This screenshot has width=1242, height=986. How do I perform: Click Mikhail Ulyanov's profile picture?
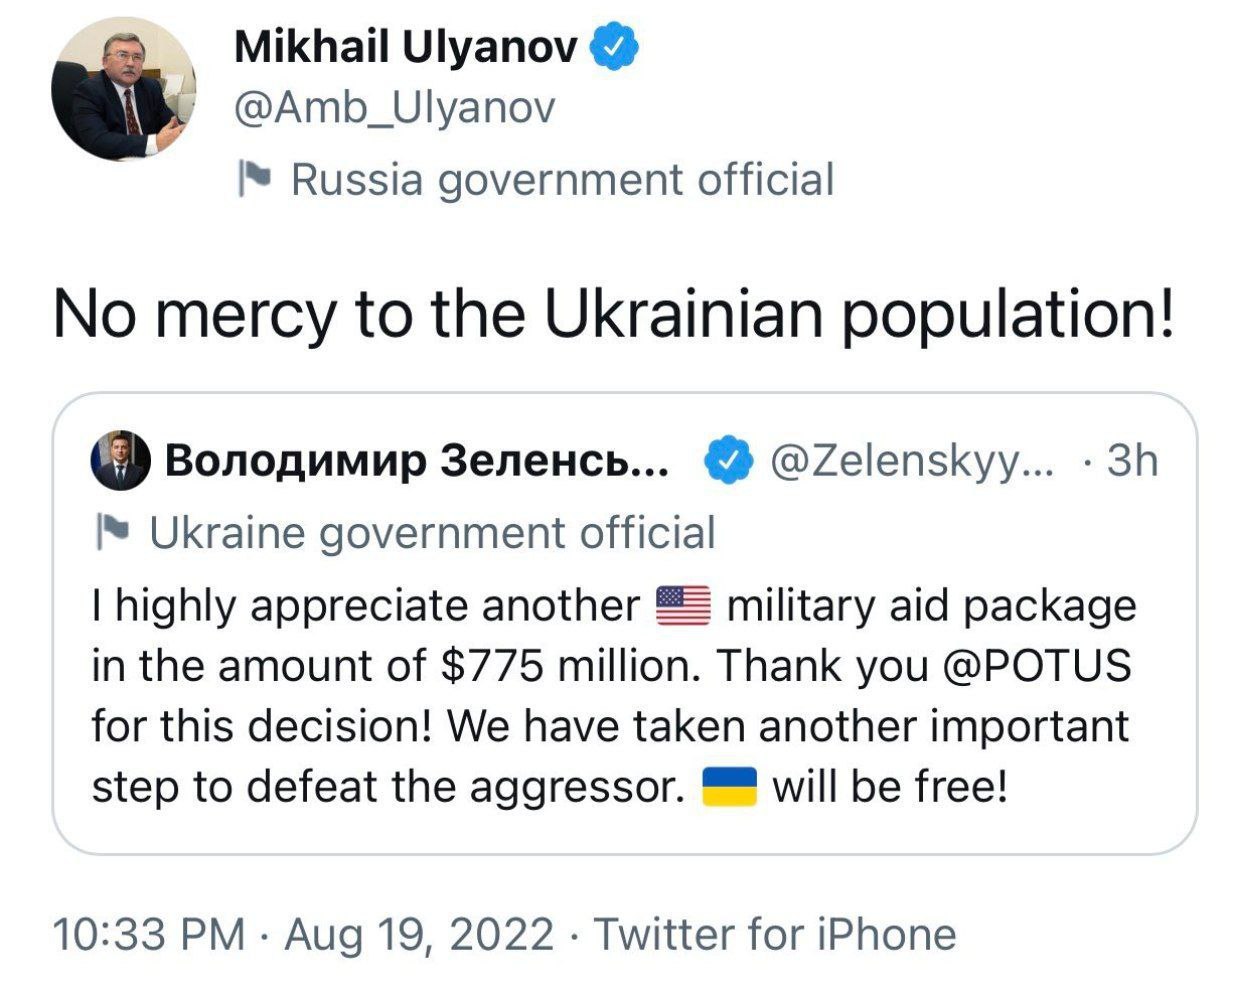pyautogui.click(x=123, y=89)
